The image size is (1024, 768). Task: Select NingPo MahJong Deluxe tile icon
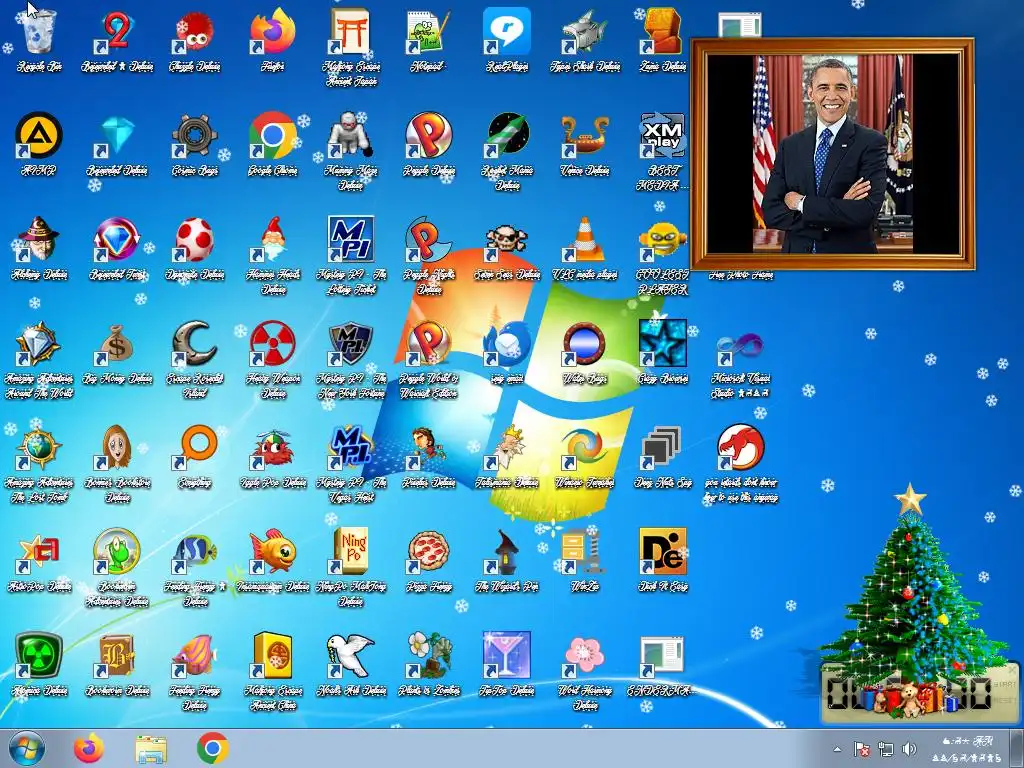[x=351, y=551]
